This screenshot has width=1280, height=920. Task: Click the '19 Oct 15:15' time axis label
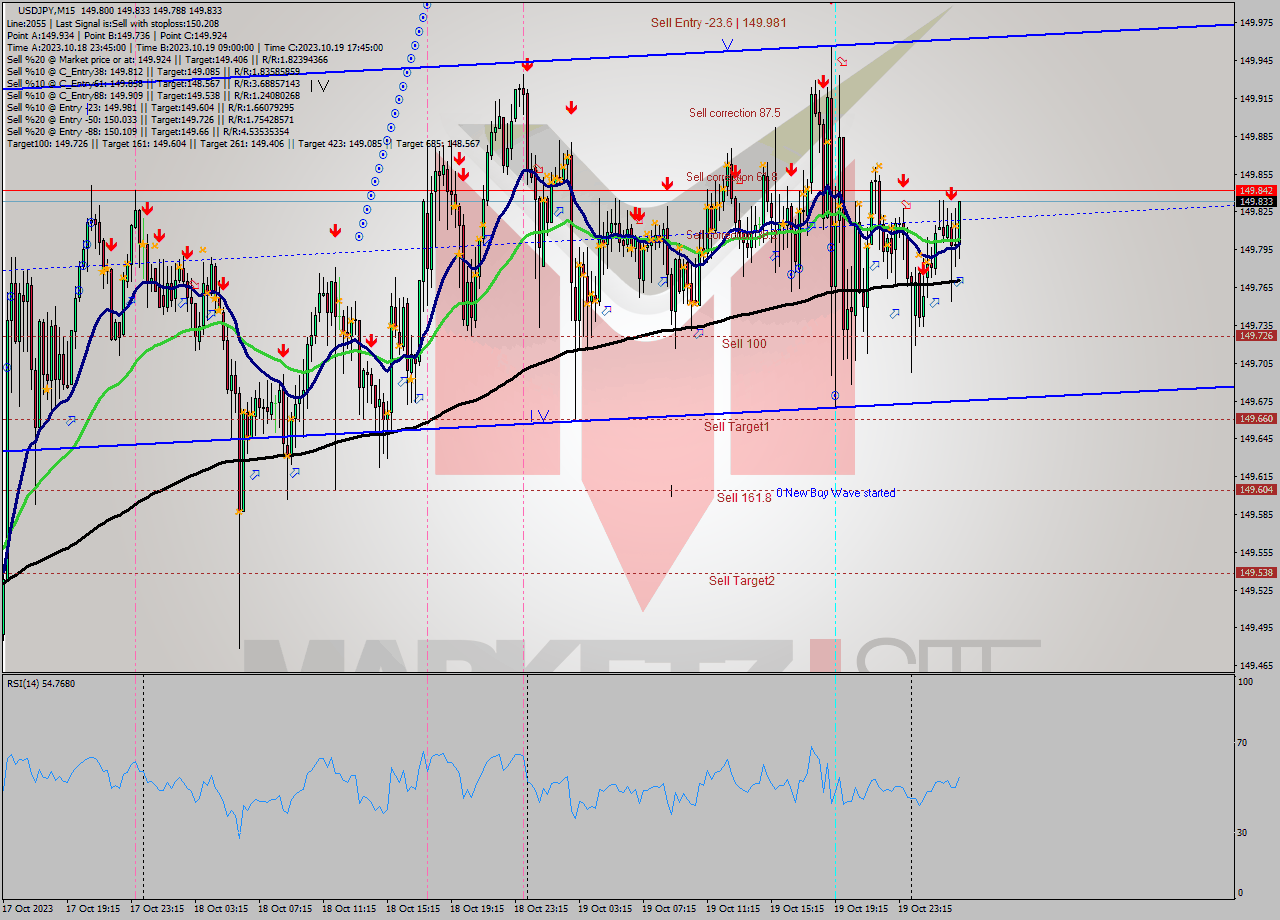797,909
